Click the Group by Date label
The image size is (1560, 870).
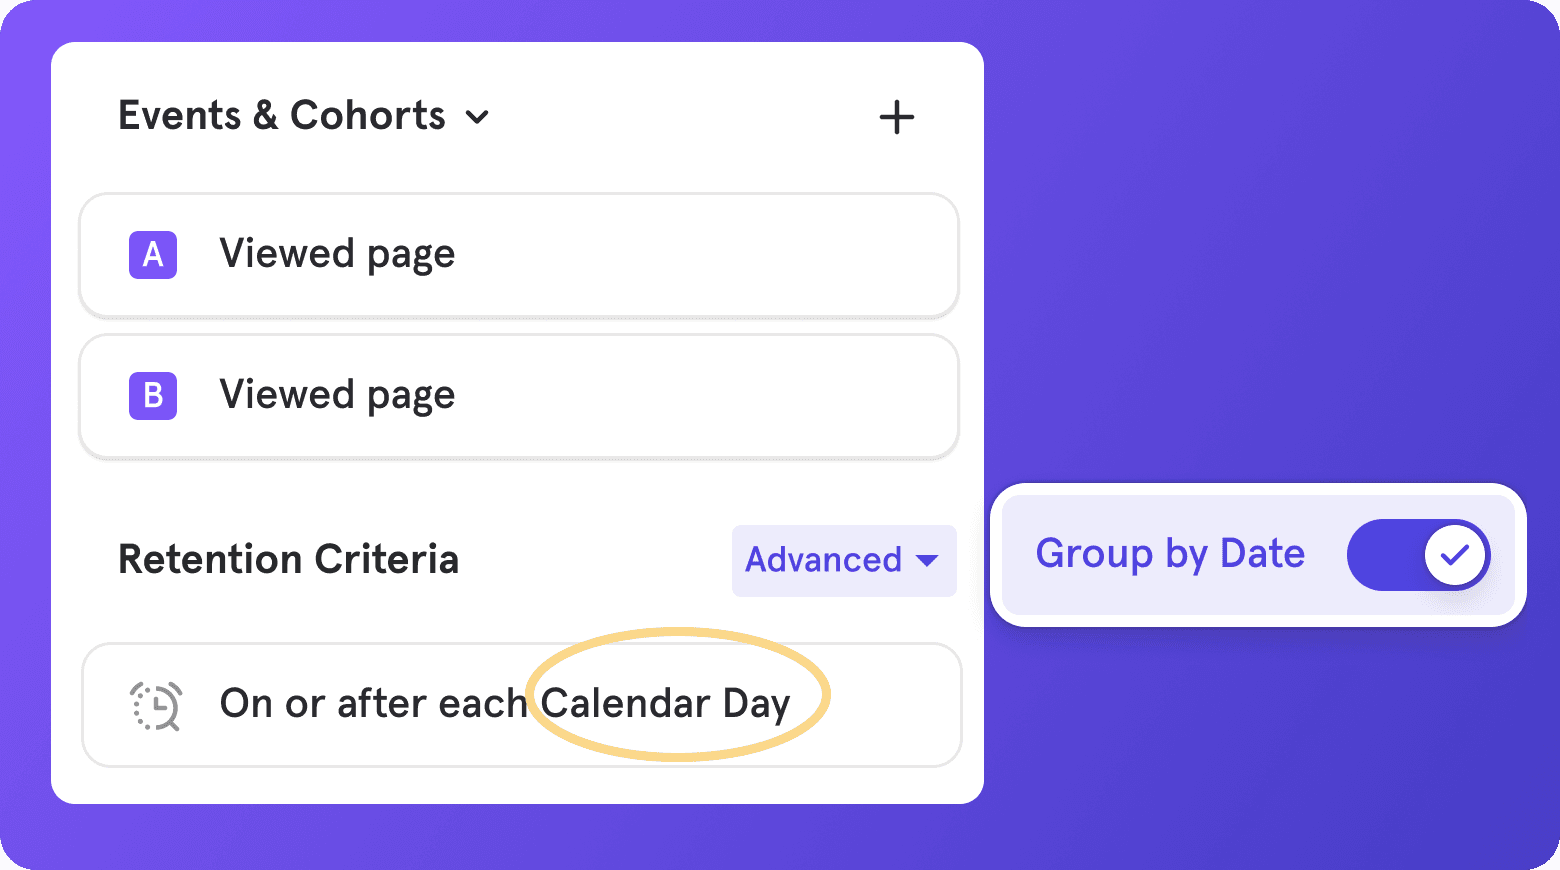click(1170, 554)
